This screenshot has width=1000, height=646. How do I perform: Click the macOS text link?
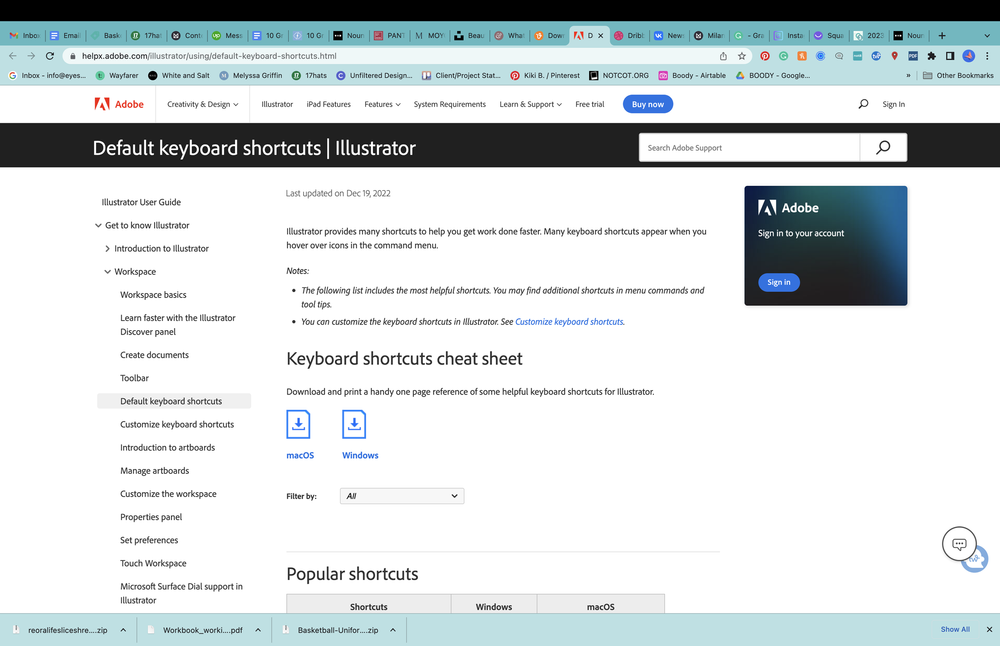click(300, 455)
